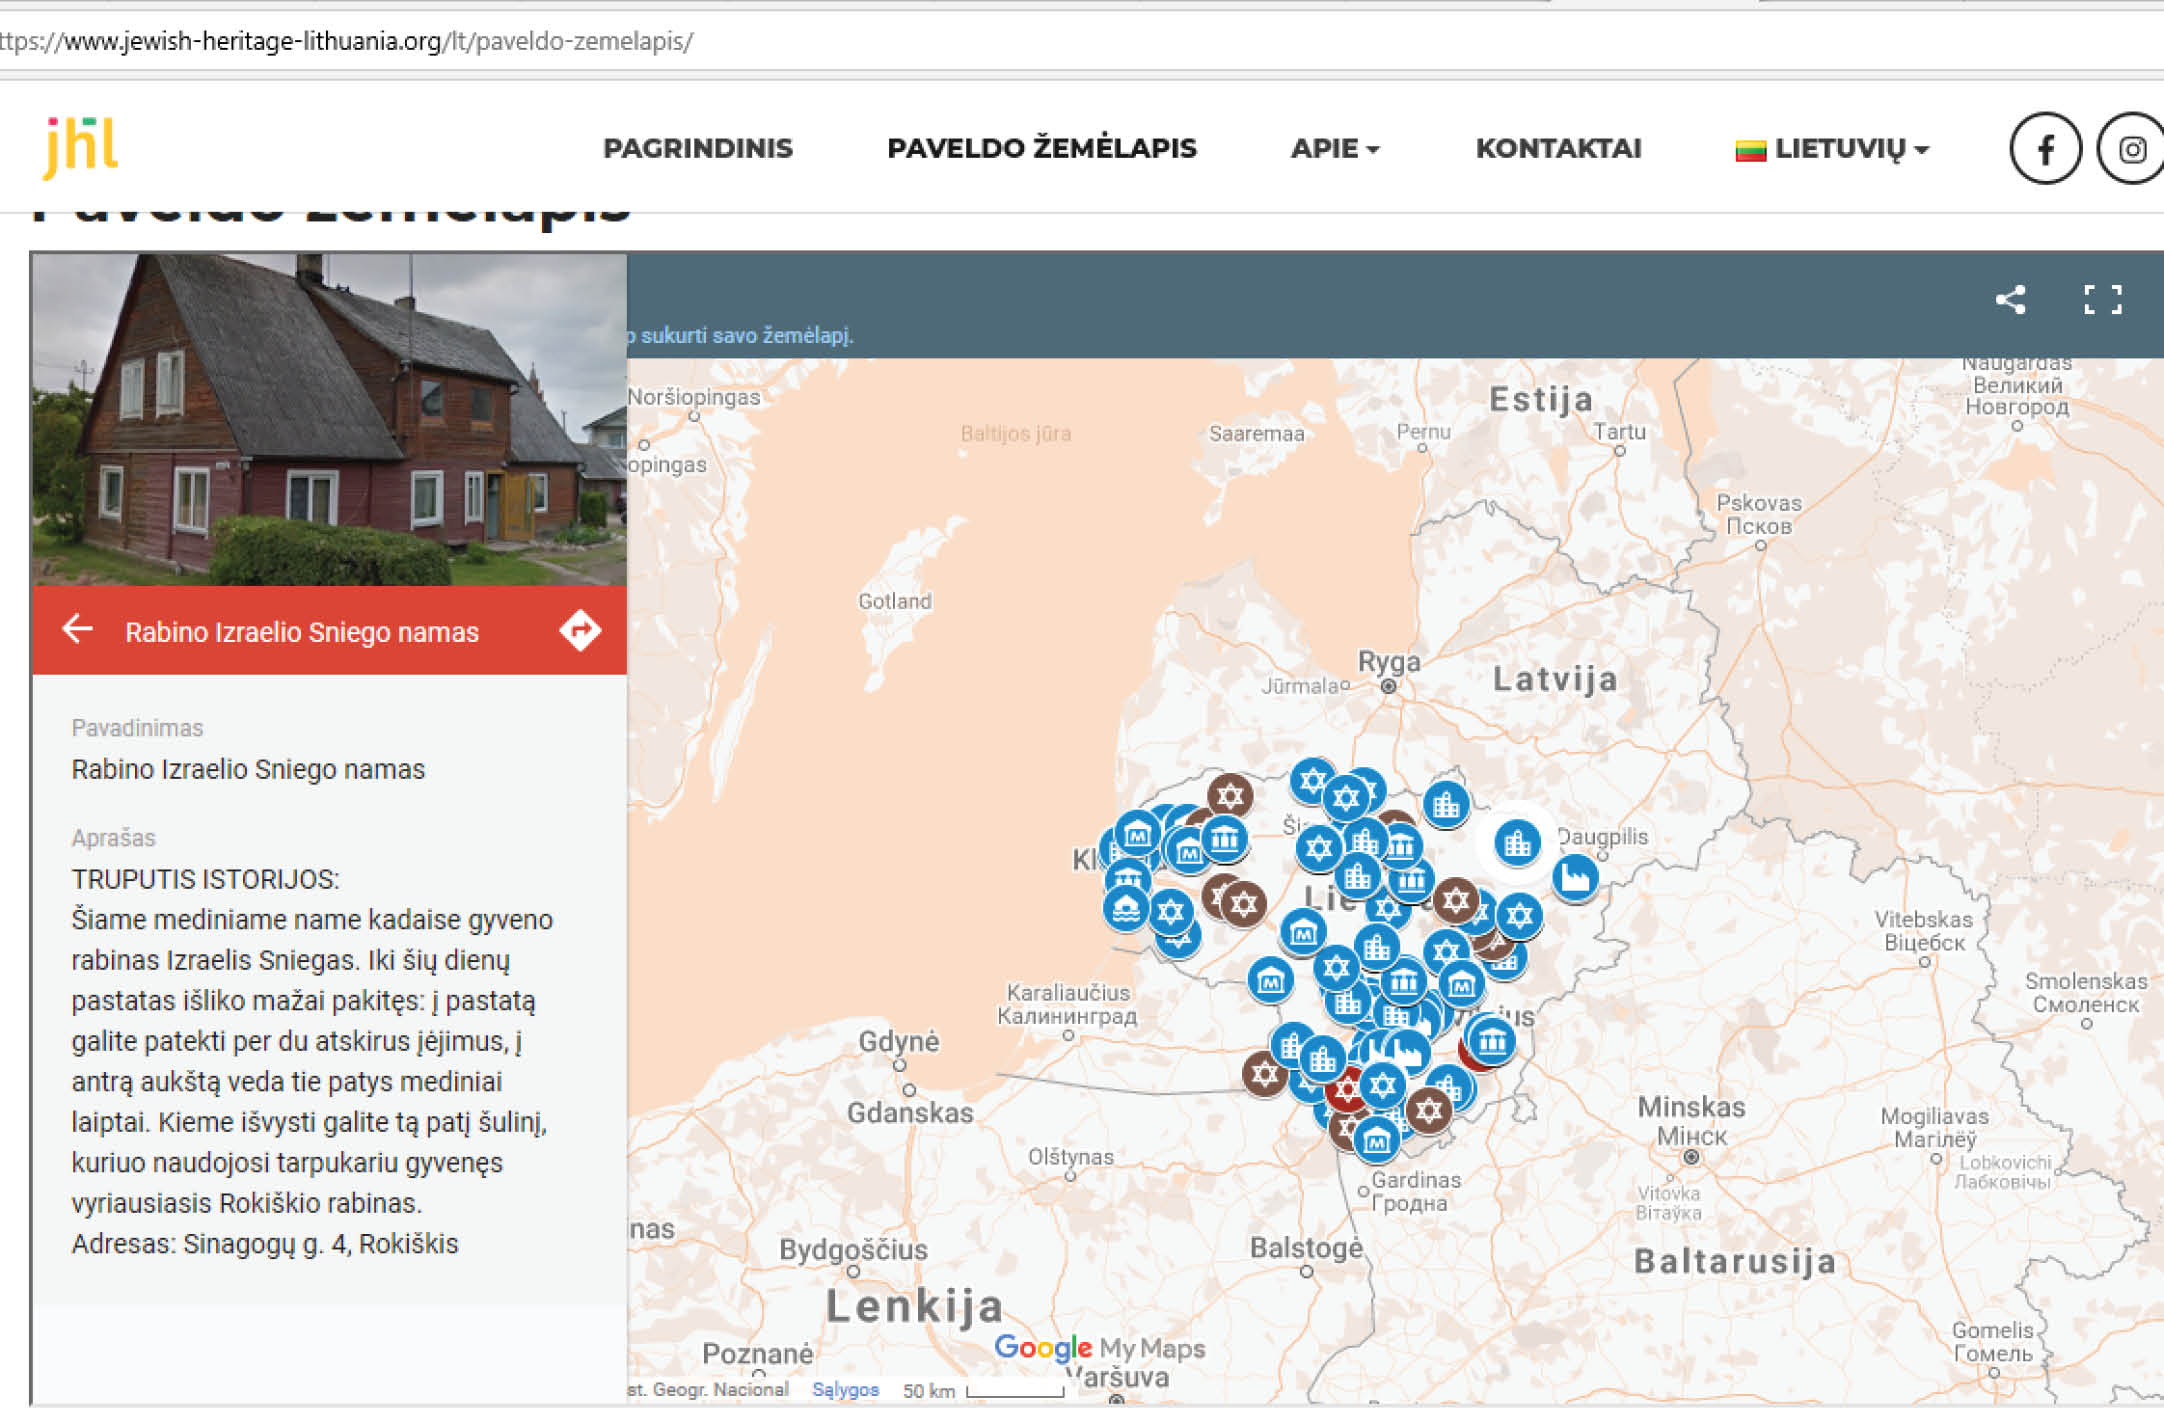Click the Minskas city label on the map

coord(1691,1107)
